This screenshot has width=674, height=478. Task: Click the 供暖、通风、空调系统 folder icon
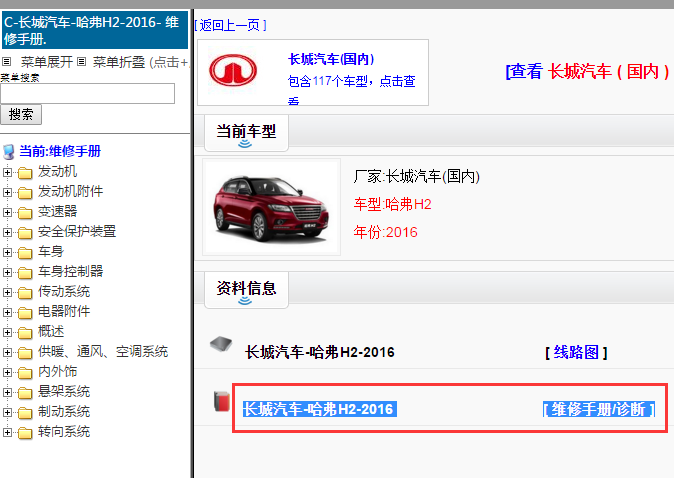pyautogui.click(x=25, y=352)
